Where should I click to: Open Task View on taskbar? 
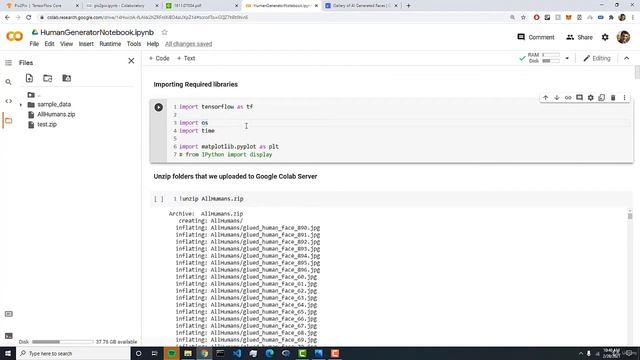pyautogui.click(x=155, y=353)
